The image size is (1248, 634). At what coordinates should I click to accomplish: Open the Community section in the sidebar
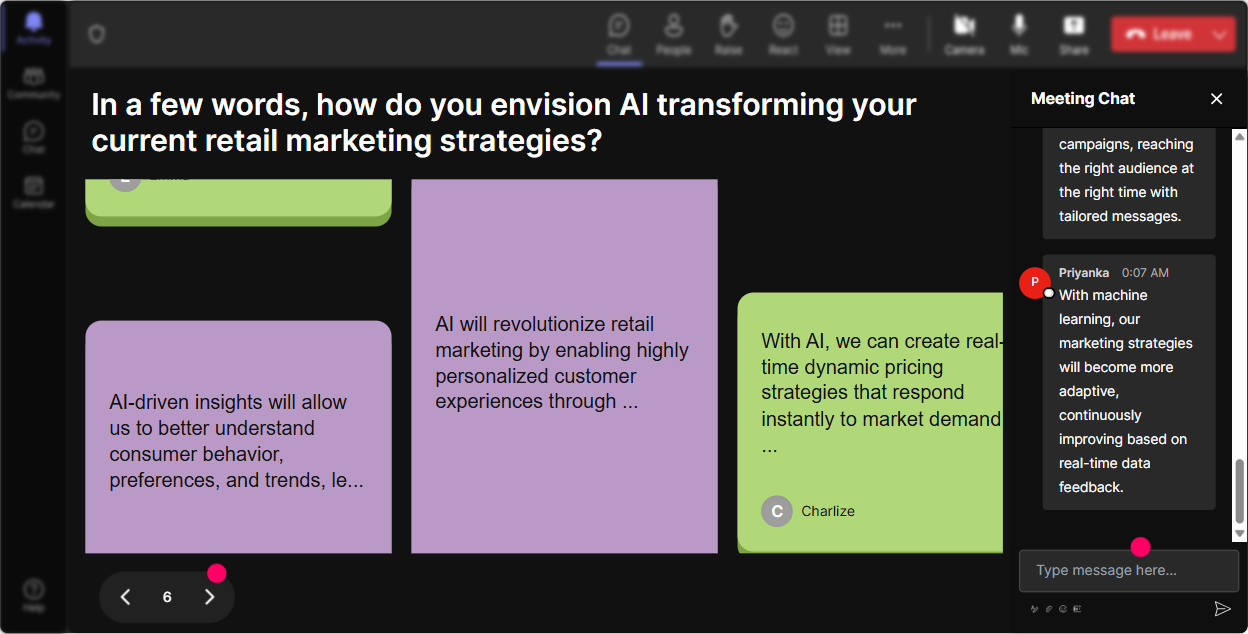[x=34, y=83]
